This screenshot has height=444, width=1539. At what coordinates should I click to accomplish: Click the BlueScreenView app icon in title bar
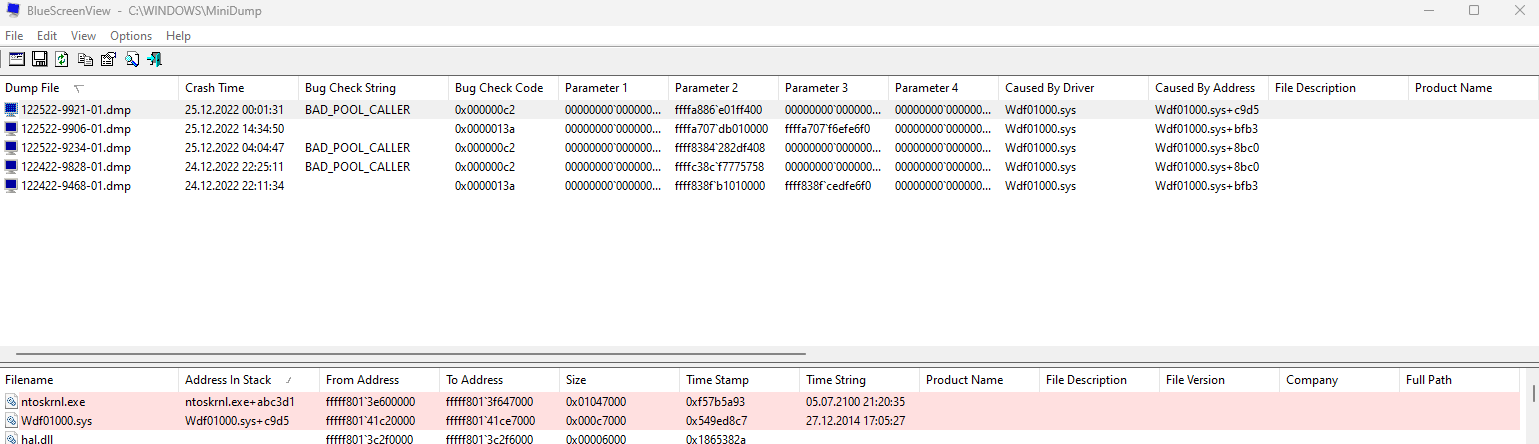click(14, 10)
